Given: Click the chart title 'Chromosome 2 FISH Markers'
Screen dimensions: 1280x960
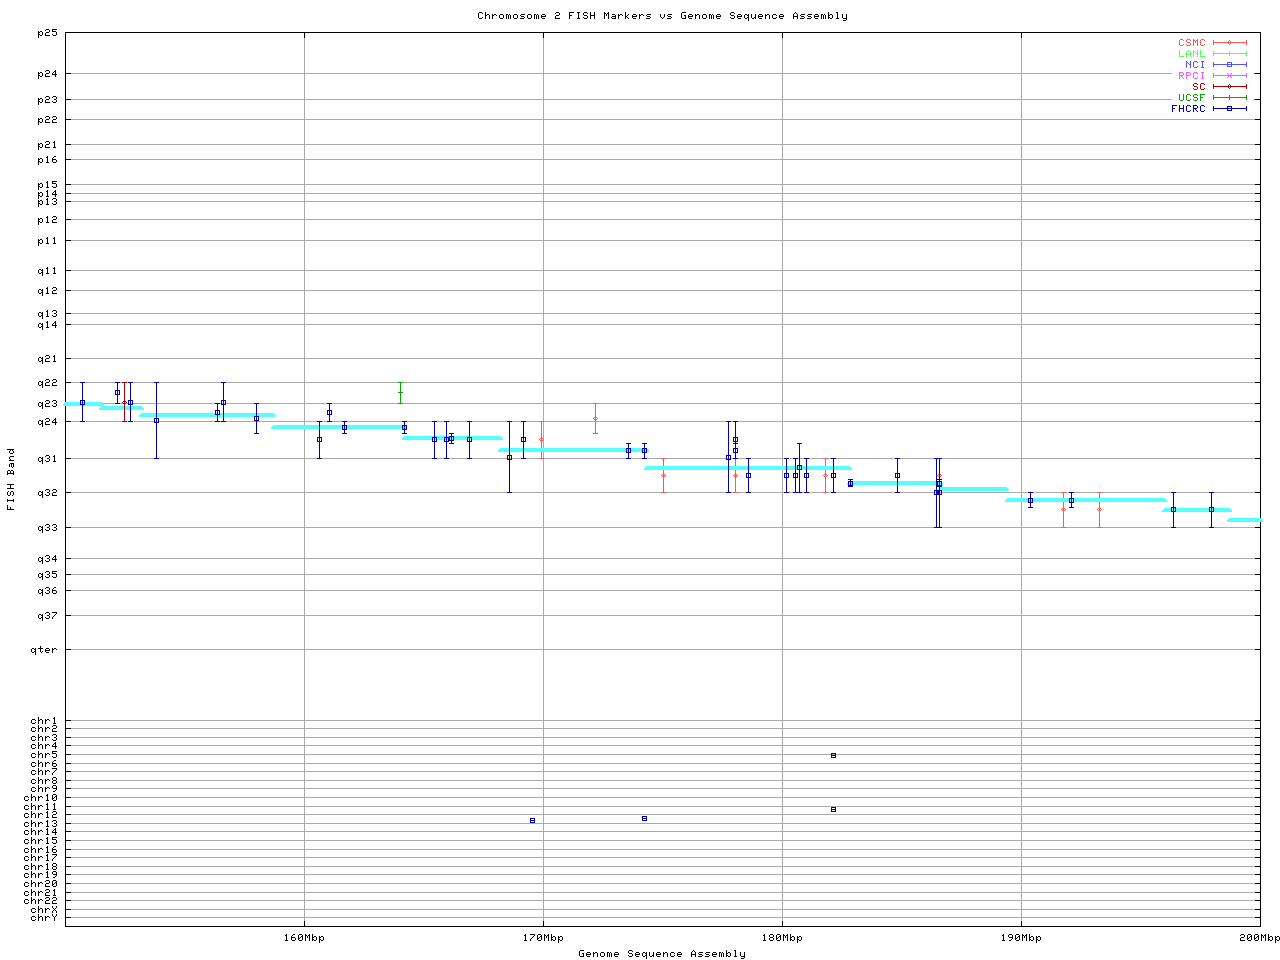Looking at the screenshot, I should coord(662,16).
